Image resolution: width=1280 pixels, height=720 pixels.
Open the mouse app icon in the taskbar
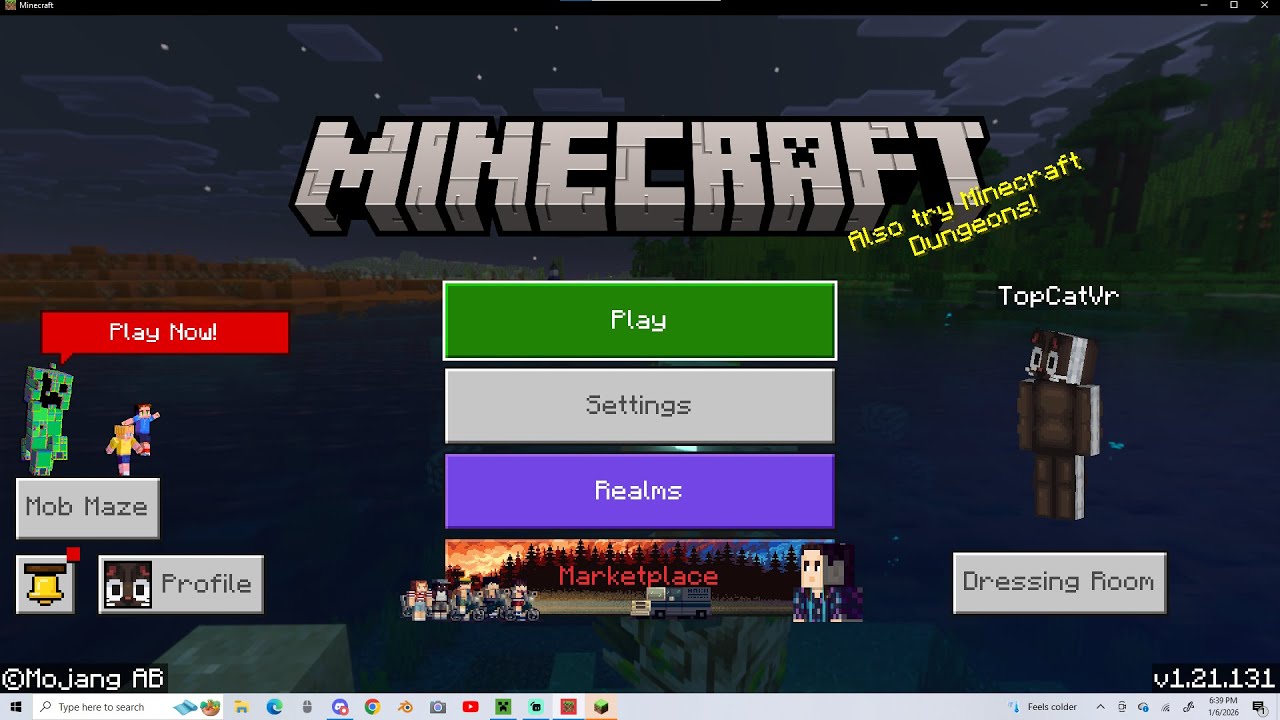307,707
